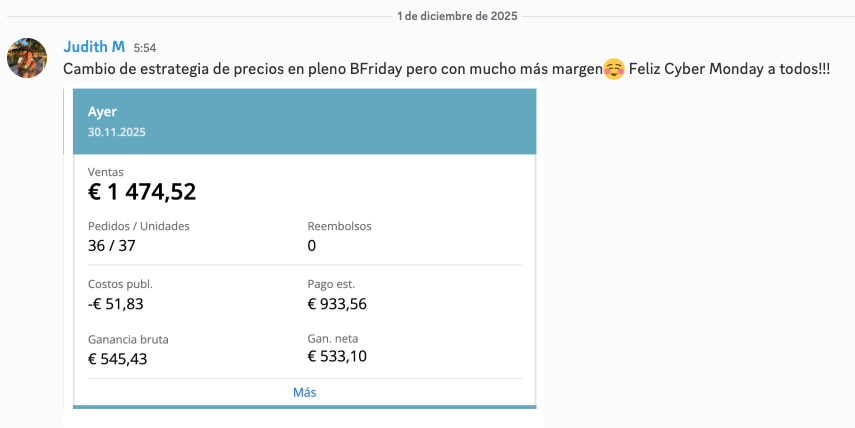Click the Costos publ. amount -€ 51,83
Viewport: 855px width, 428px height.
coord(116,303)
